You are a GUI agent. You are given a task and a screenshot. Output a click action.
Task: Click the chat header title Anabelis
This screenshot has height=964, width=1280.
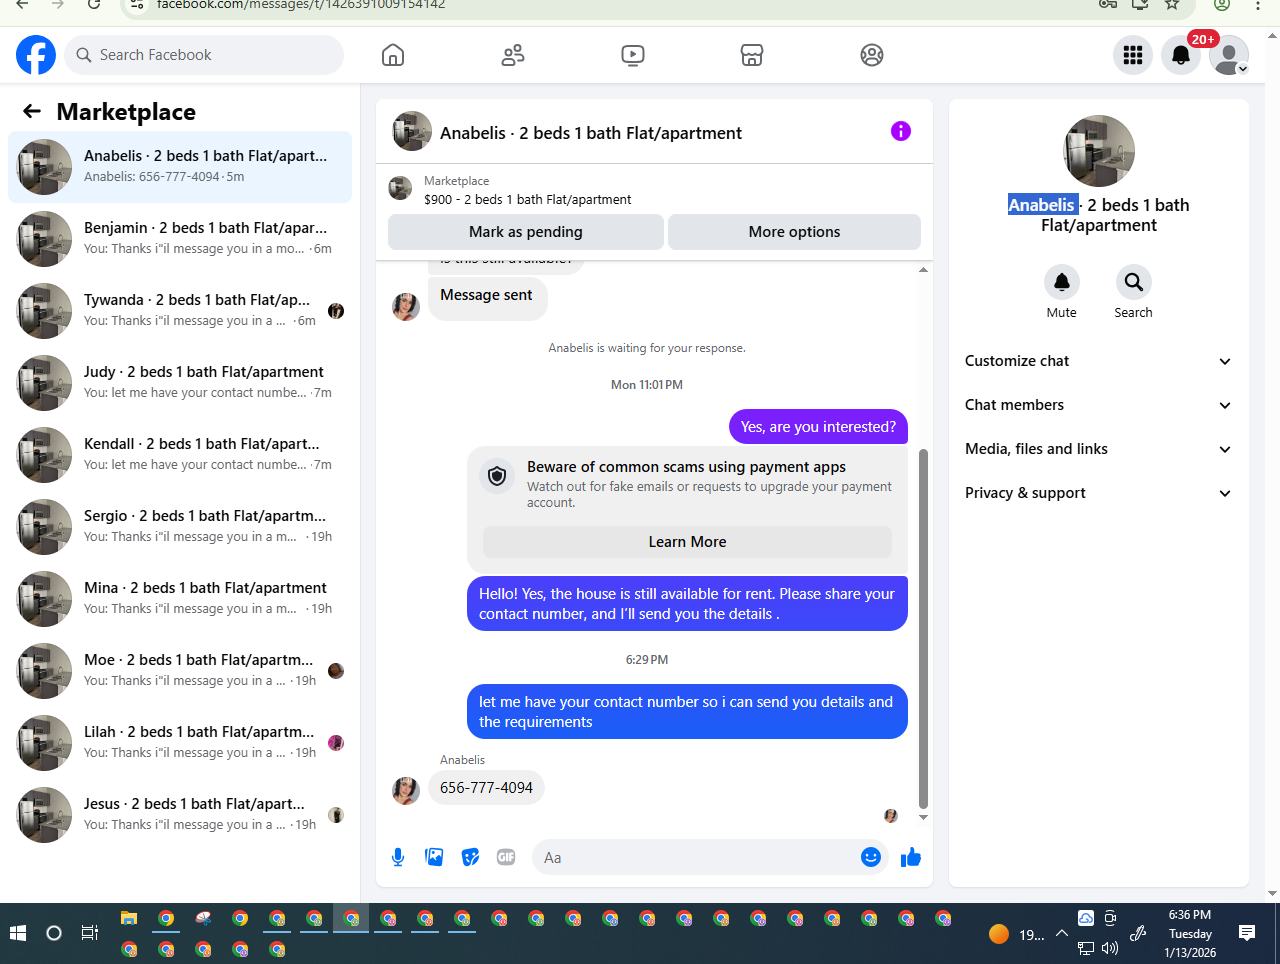pyautogui.click(x=590, y=133)
